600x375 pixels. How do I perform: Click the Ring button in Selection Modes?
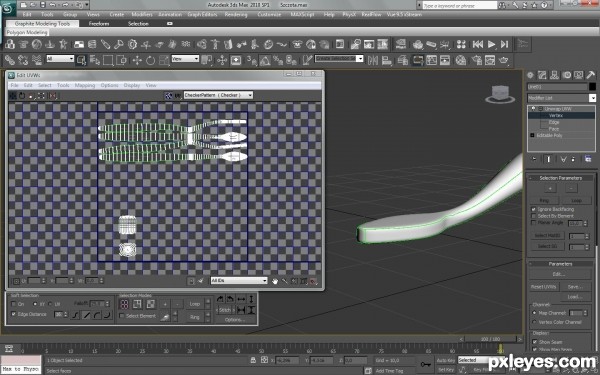pos(194,317)
